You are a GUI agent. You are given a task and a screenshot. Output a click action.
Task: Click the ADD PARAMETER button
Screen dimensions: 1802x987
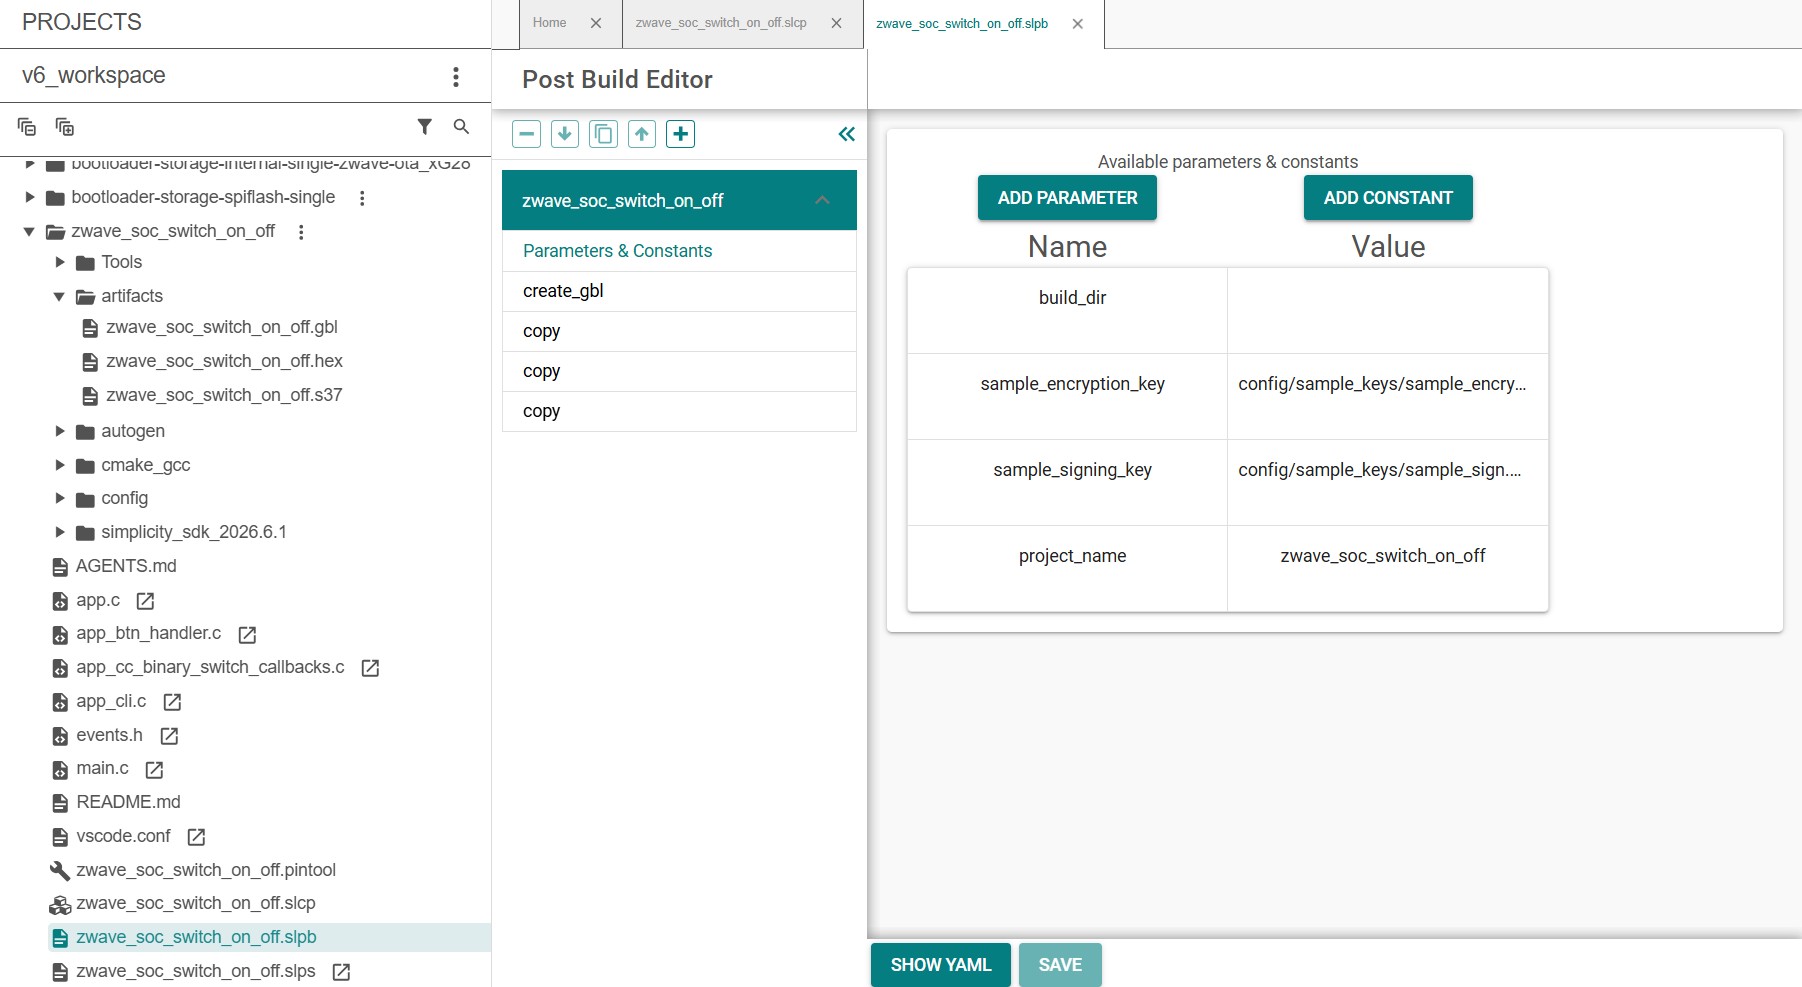1067,198
